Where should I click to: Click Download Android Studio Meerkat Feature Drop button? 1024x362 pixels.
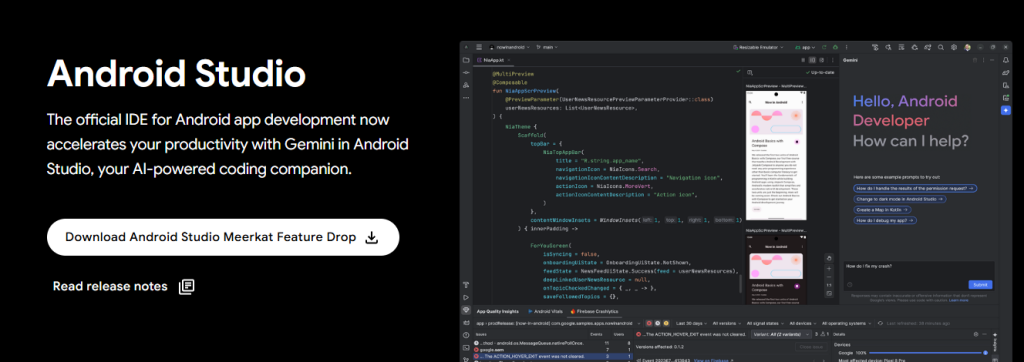click(223, 237)
